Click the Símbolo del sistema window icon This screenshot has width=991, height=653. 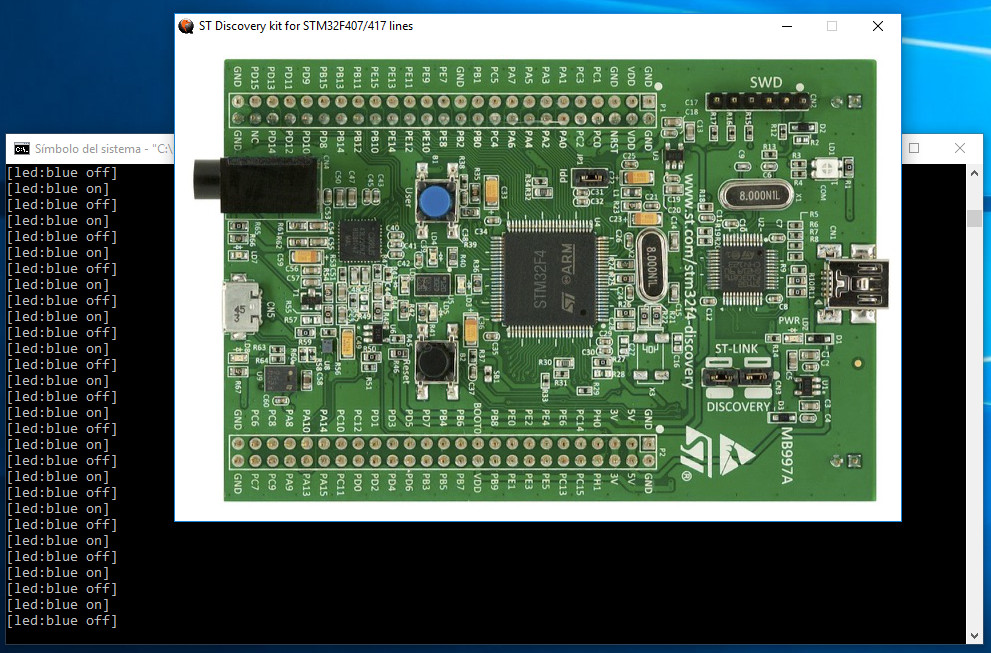tap(22, 149)
